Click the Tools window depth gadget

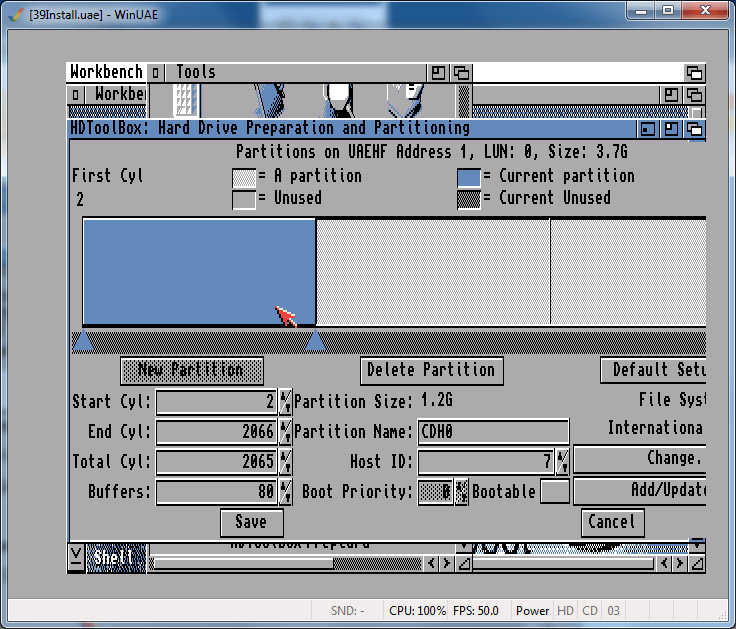(x=461, y=73)
